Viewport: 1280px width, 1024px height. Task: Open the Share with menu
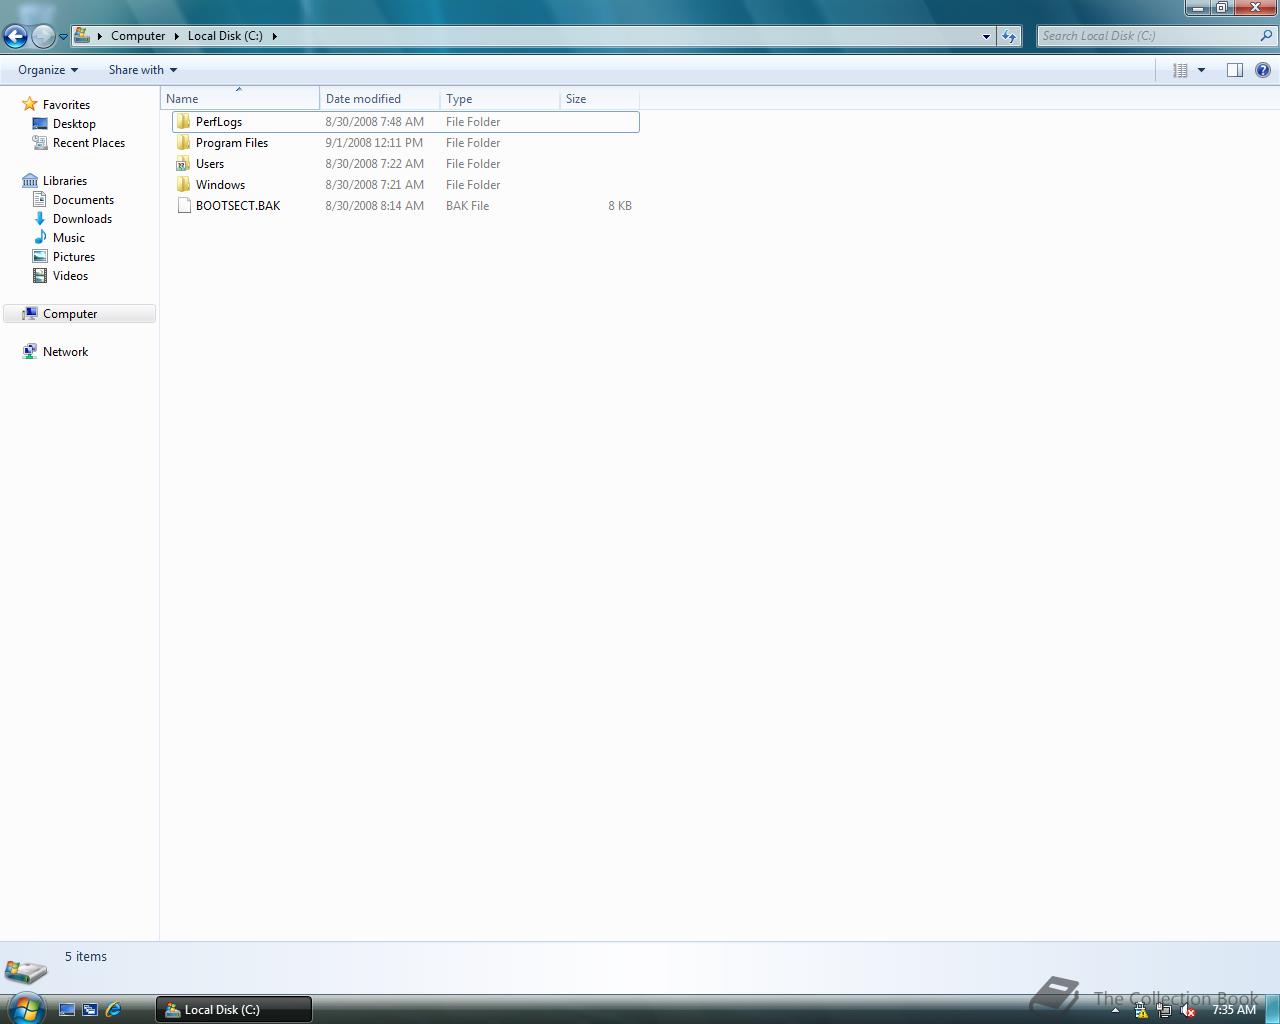(143, 70)
